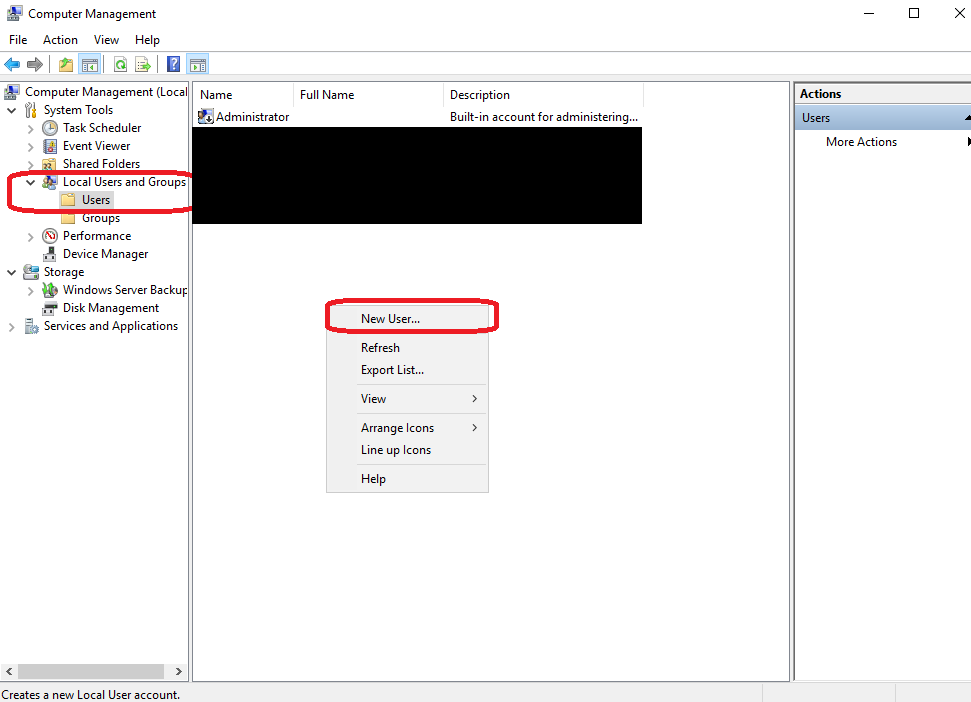Click the Refresh toolbar icon
The width and height of the screenshot is (971, 702).
[x=120, y=65]
